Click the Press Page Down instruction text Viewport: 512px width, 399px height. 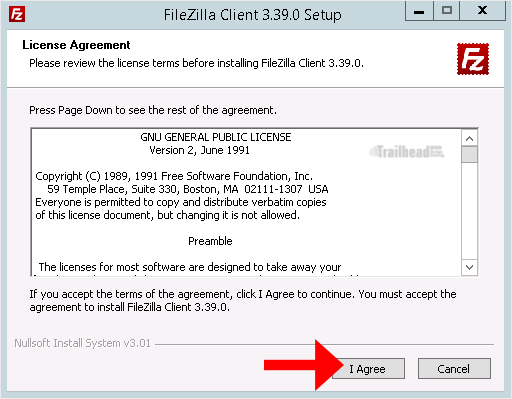pyautogui.click(x=153, y=110)
